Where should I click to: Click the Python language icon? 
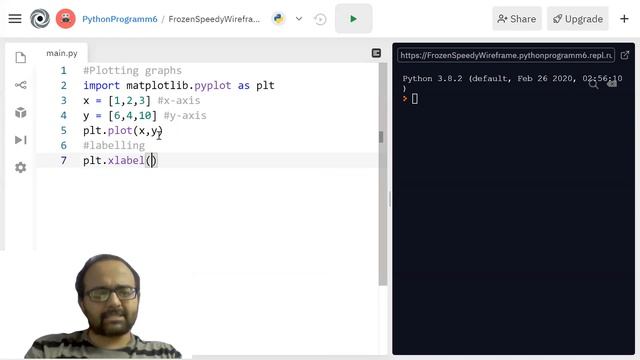point(279,19)
